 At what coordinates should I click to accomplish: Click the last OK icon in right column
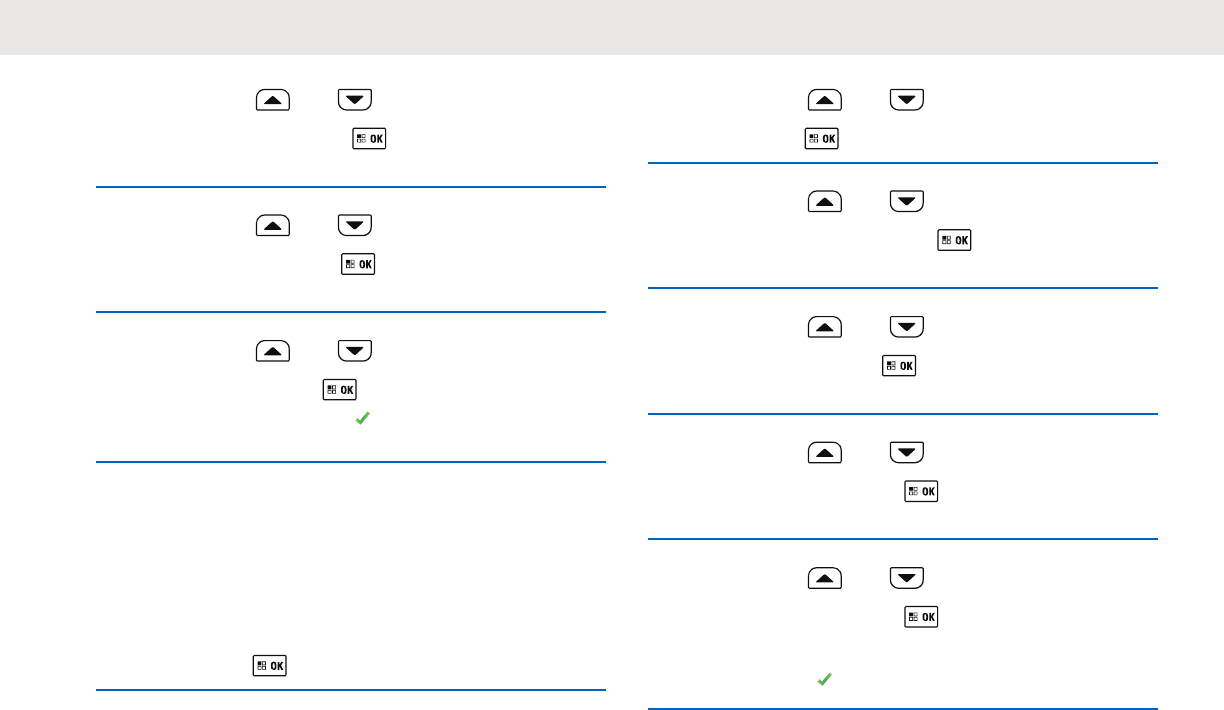pos(921,617)
